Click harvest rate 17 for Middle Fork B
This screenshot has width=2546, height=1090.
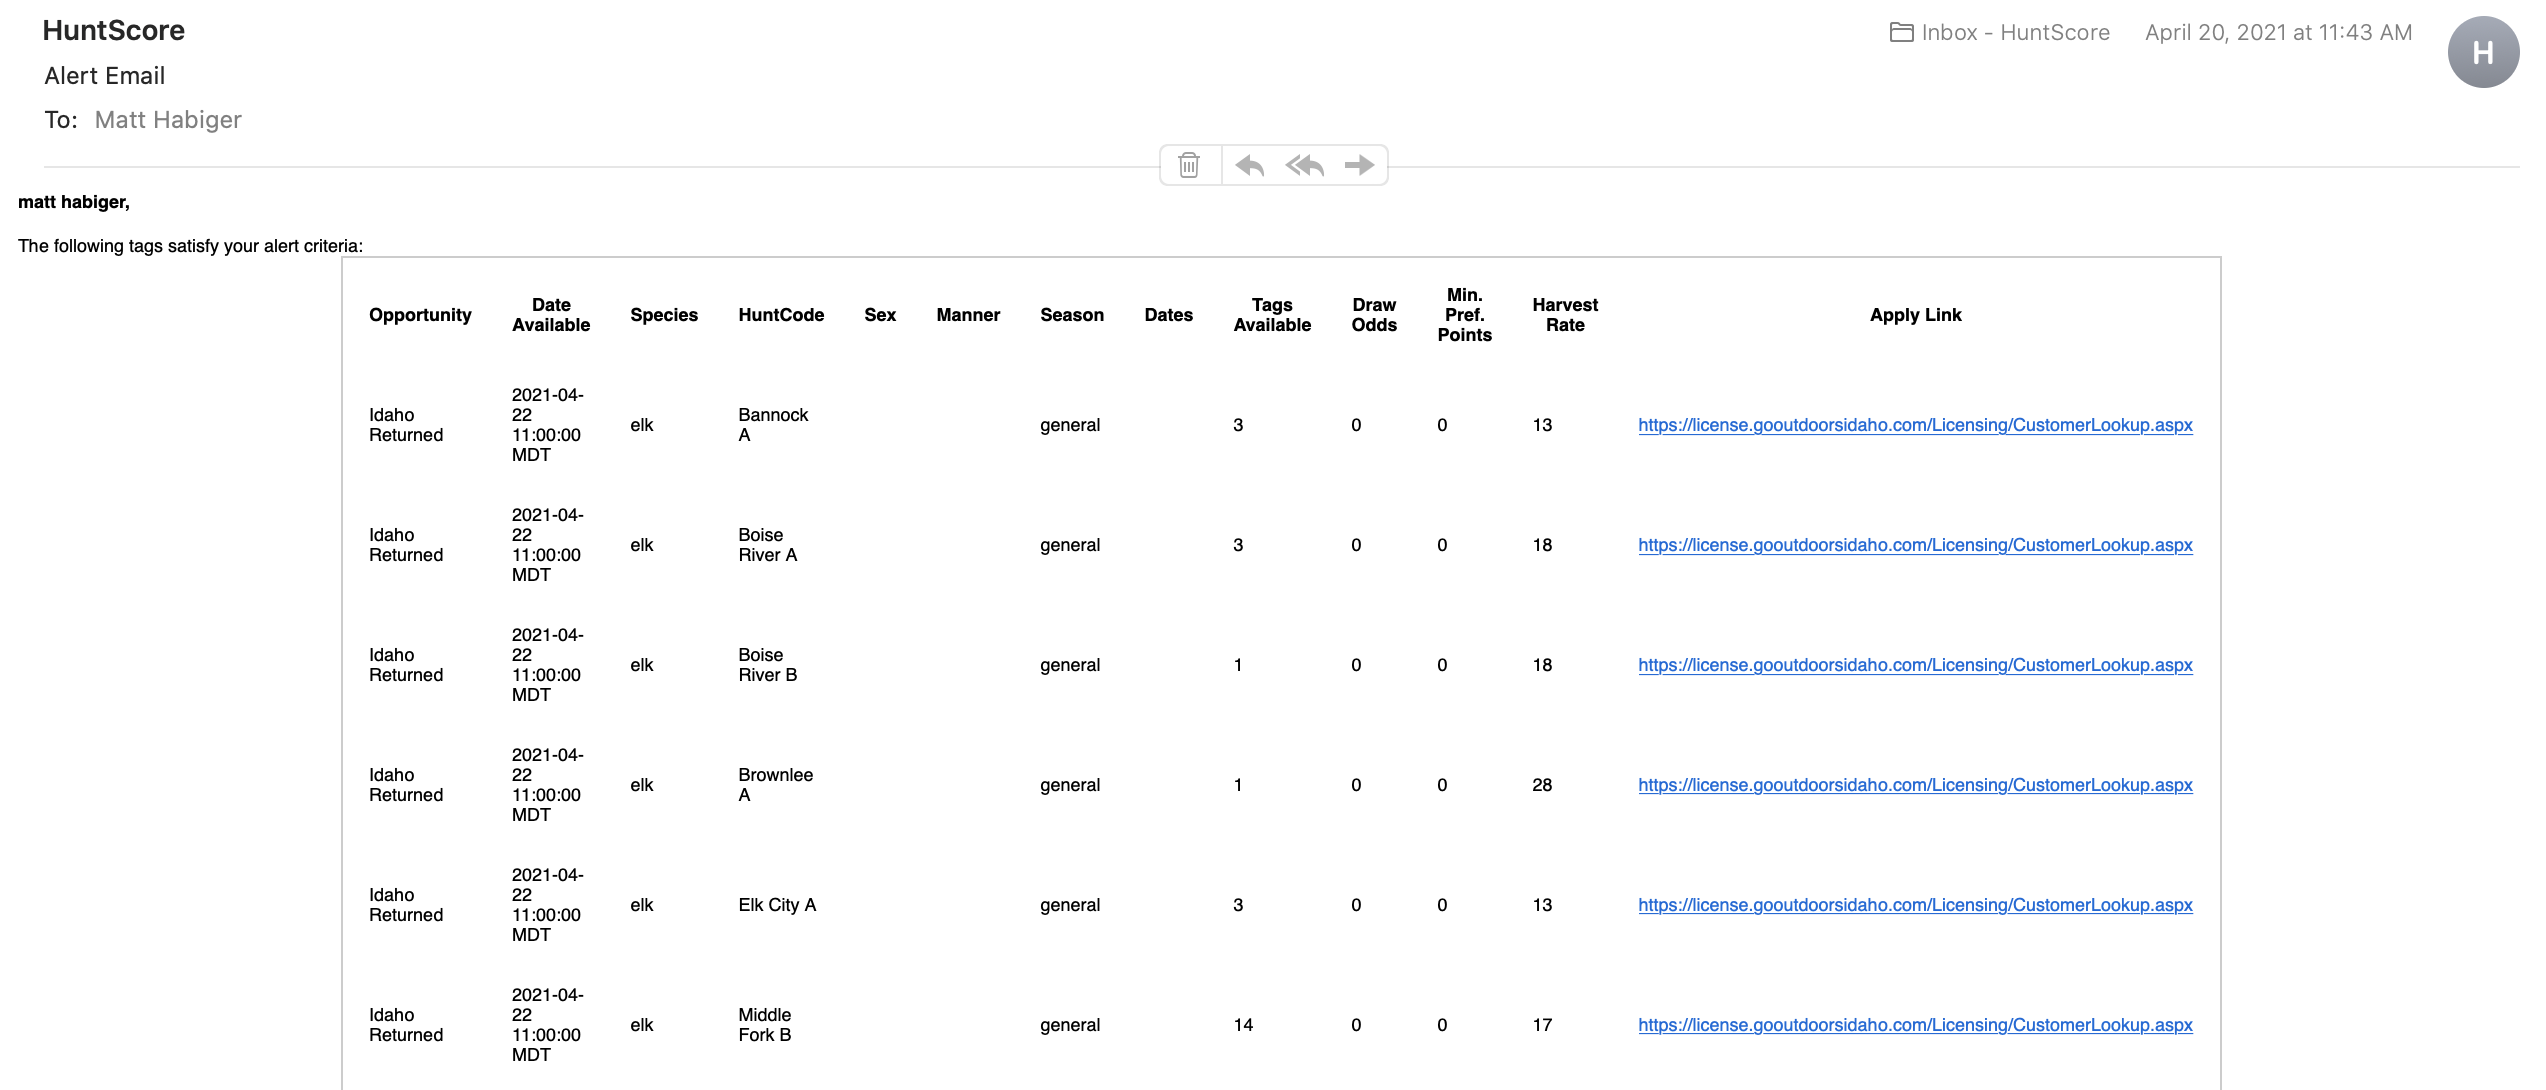pos(1542,1025)
